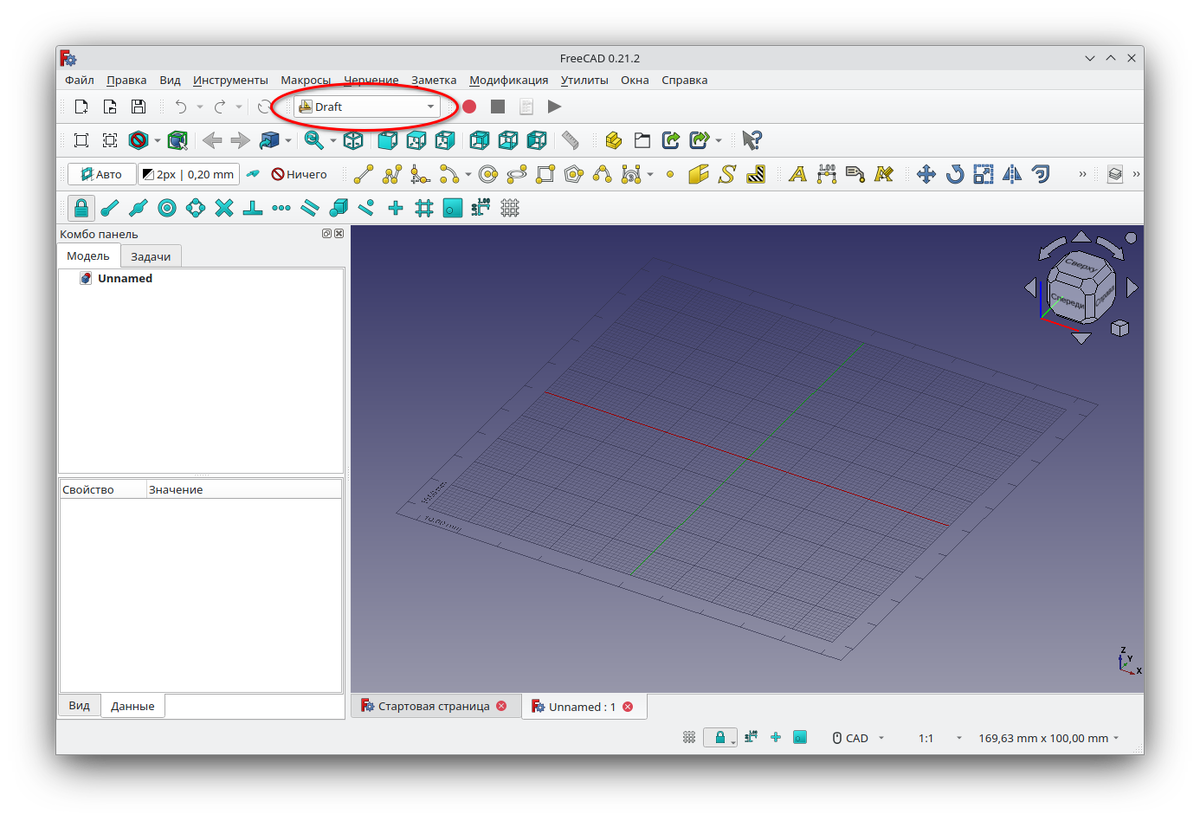The height and width of the screenshot is (821, 1200).
Task: Select the Draft Line tool
Action: [x=364, y=174]
